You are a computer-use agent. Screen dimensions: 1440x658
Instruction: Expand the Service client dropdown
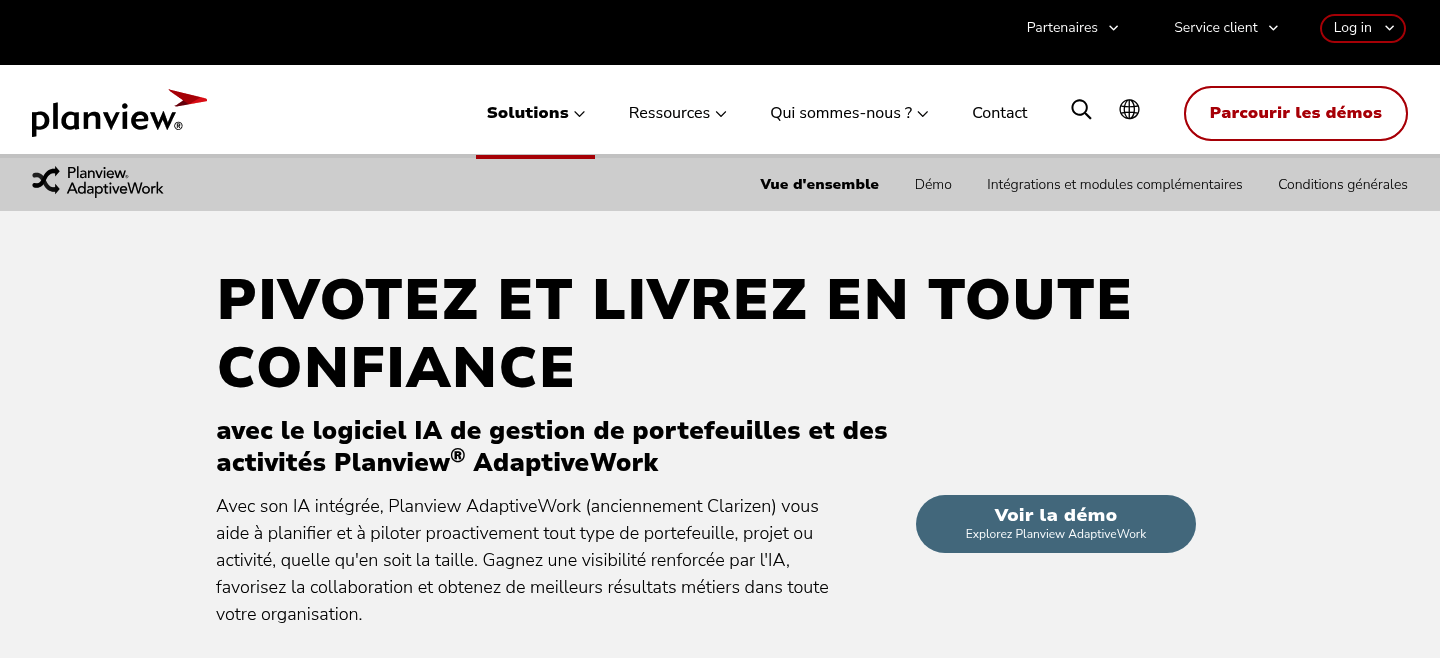(1226, 28)
